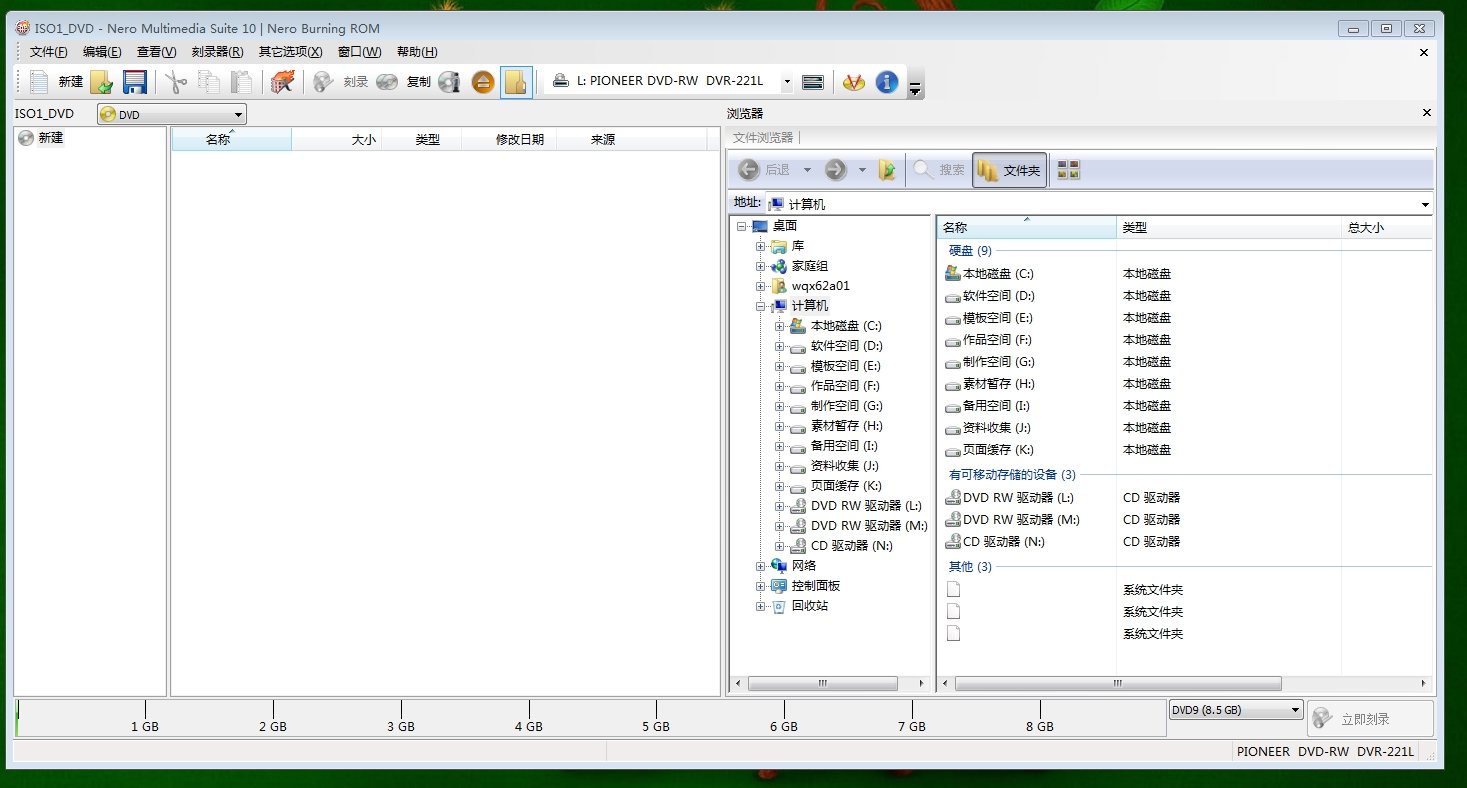Open the up-folder icon in the browser toolbar
Screen dimensions: 1467x788
887,169
